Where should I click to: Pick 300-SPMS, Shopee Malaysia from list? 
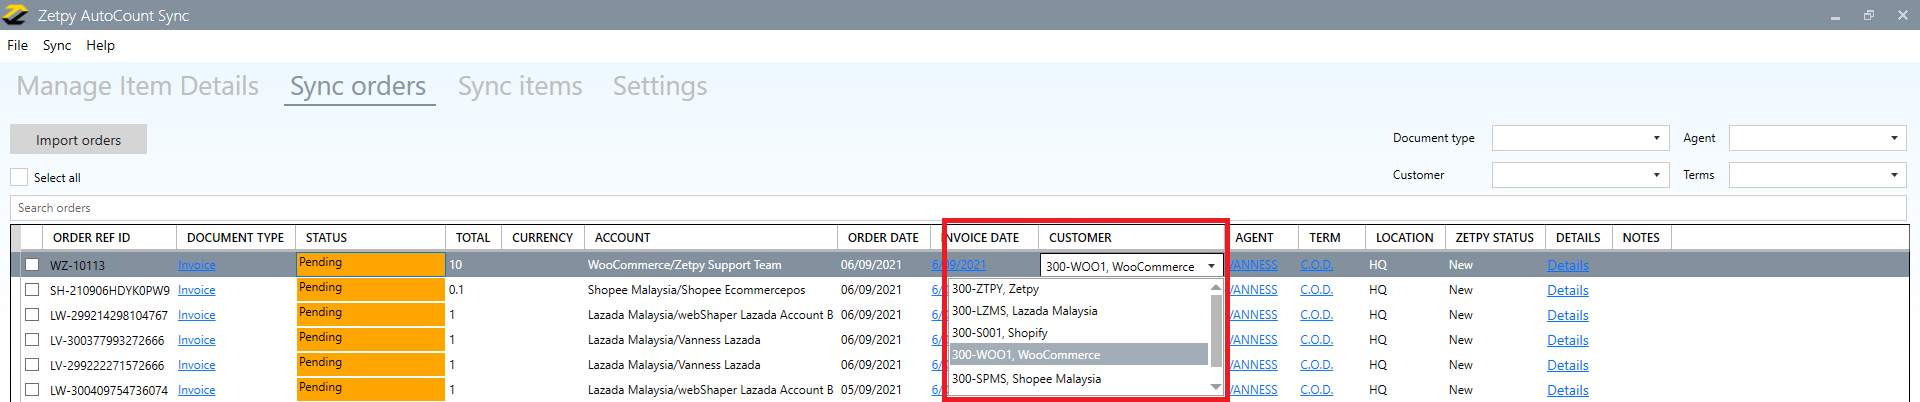1026,379
